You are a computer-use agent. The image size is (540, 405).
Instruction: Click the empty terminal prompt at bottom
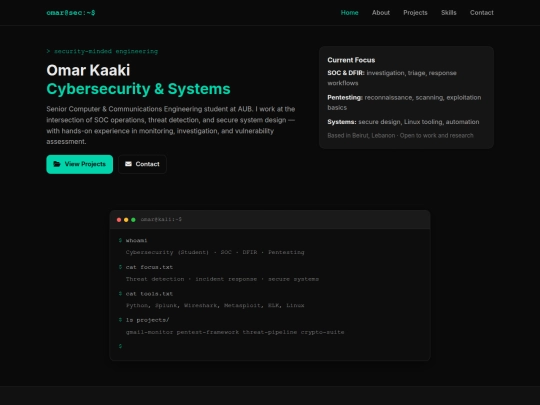pos(120,346)
